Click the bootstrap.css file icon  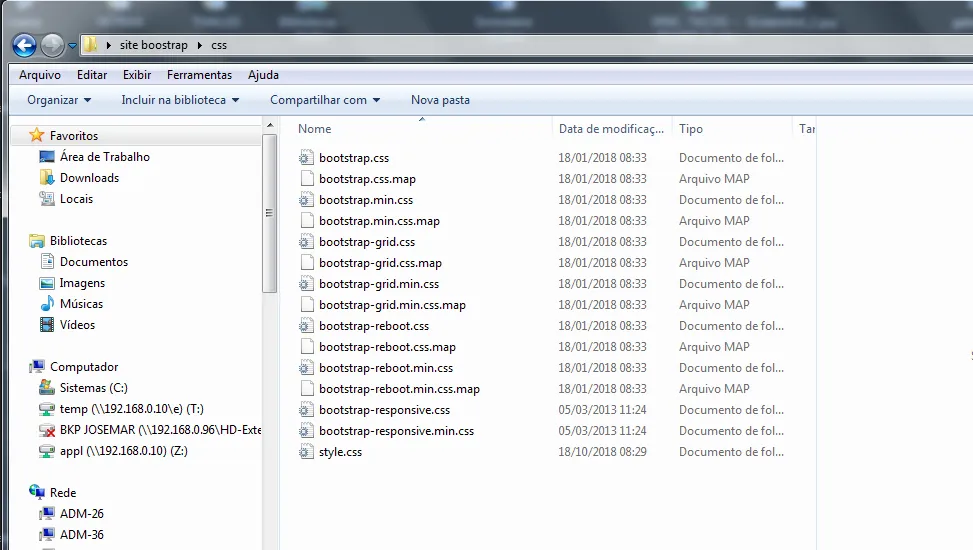306,157
